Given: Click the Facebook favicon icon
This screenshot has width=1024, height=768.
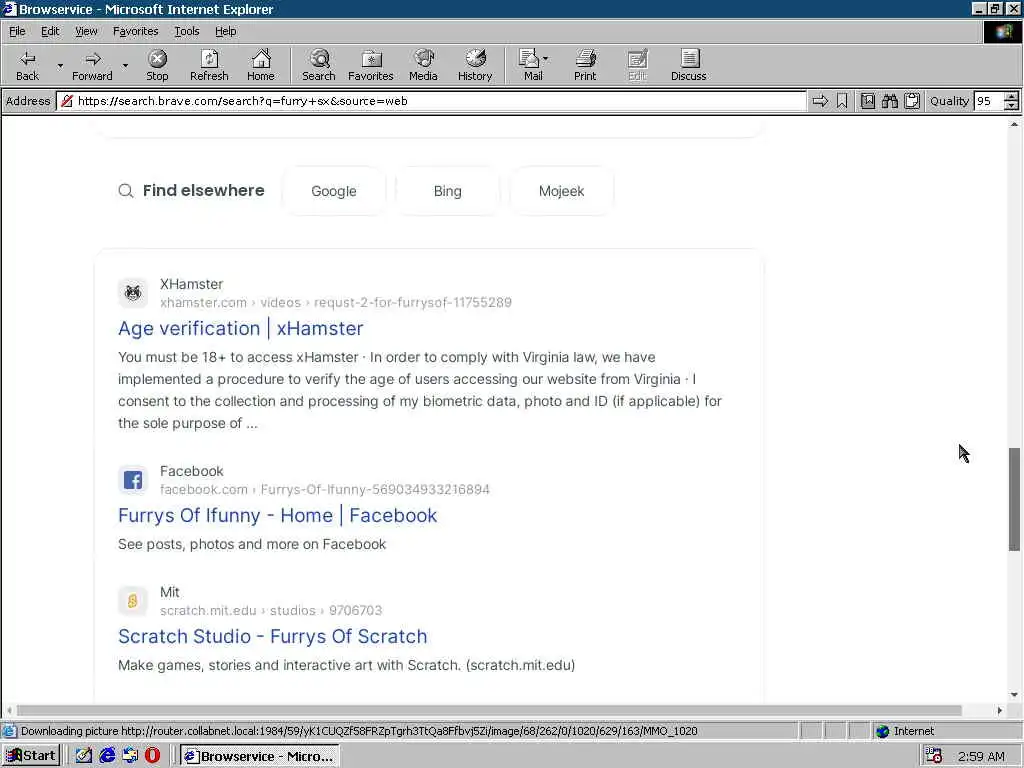Looking at the screenshot, I should click(x=133, y=480).
